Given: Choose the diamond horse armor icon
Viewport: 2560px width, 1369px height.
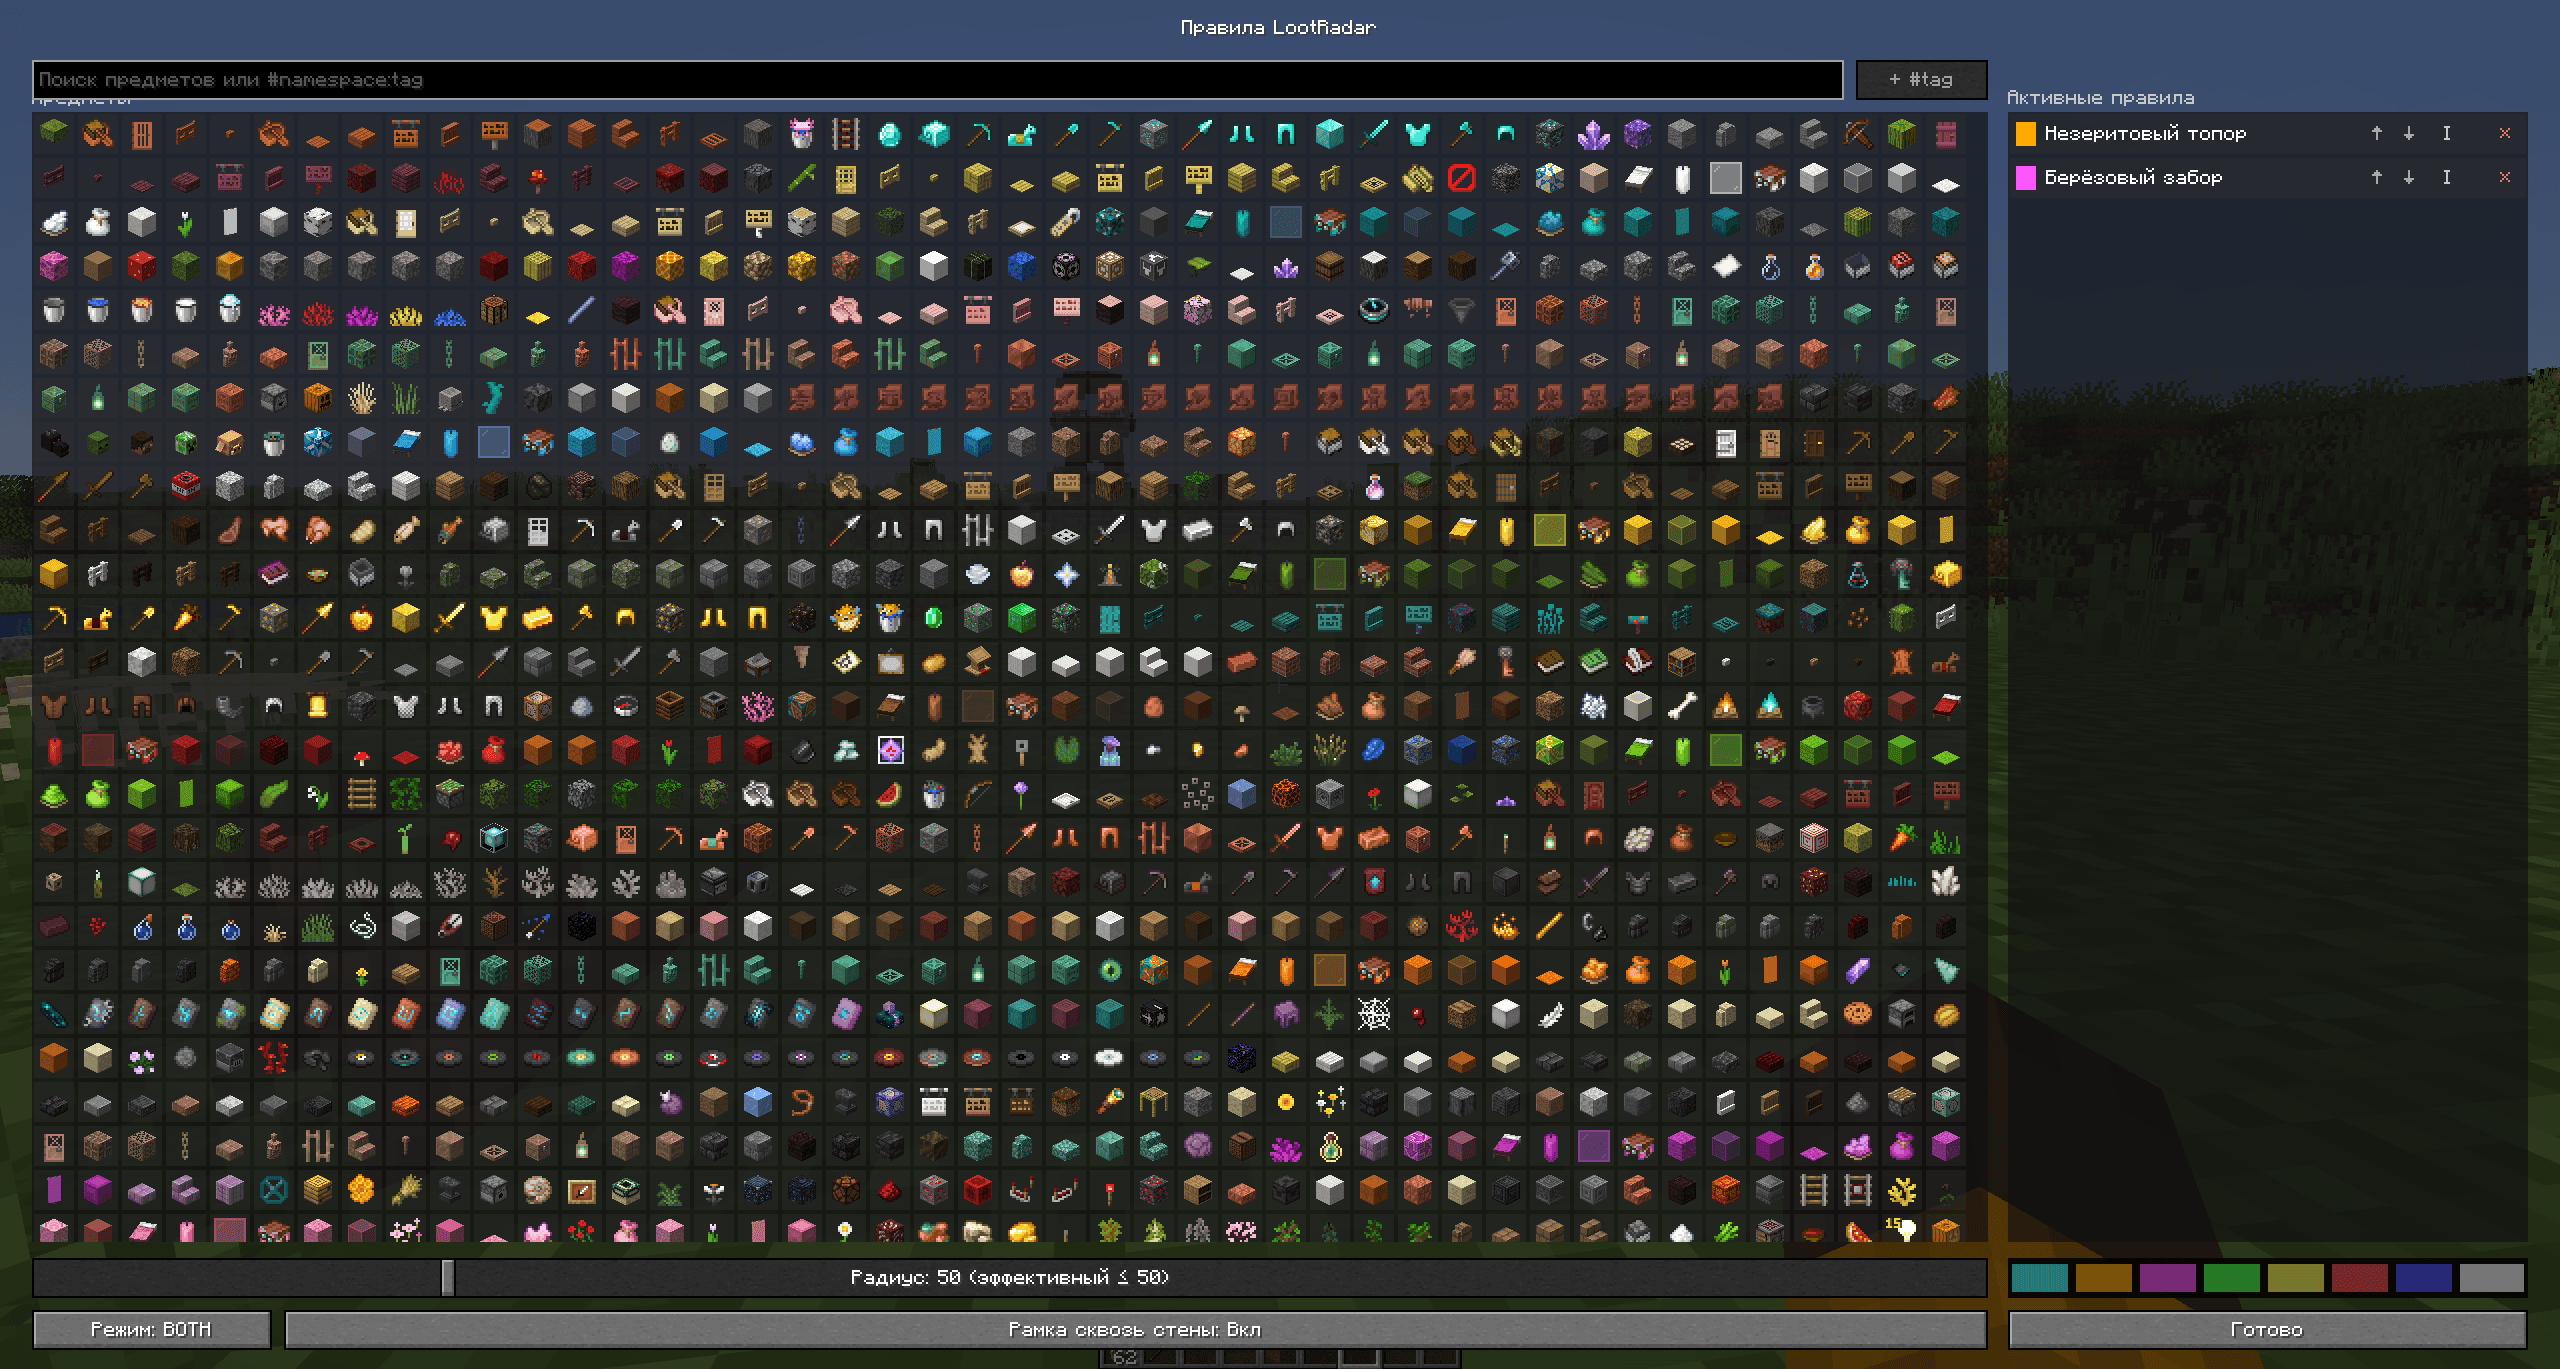Looking at the screenshot, I should (x=1021, y=133).
